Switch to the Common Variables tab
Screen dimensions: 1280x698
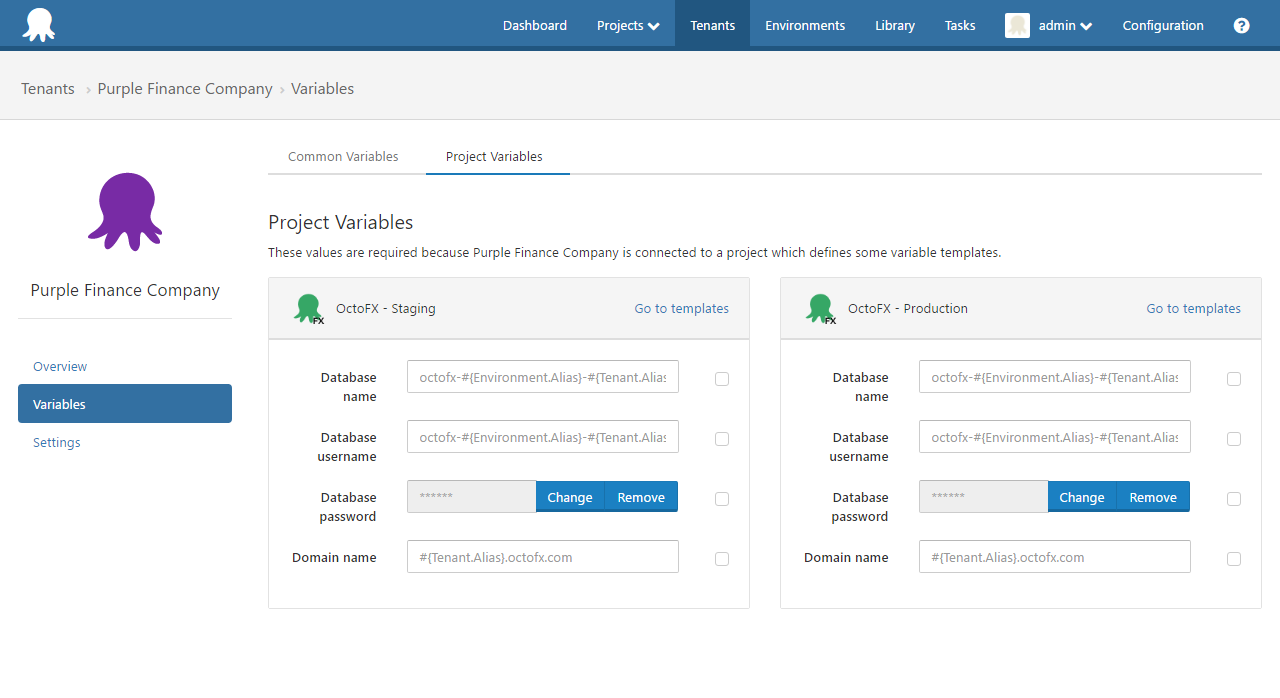343,156
